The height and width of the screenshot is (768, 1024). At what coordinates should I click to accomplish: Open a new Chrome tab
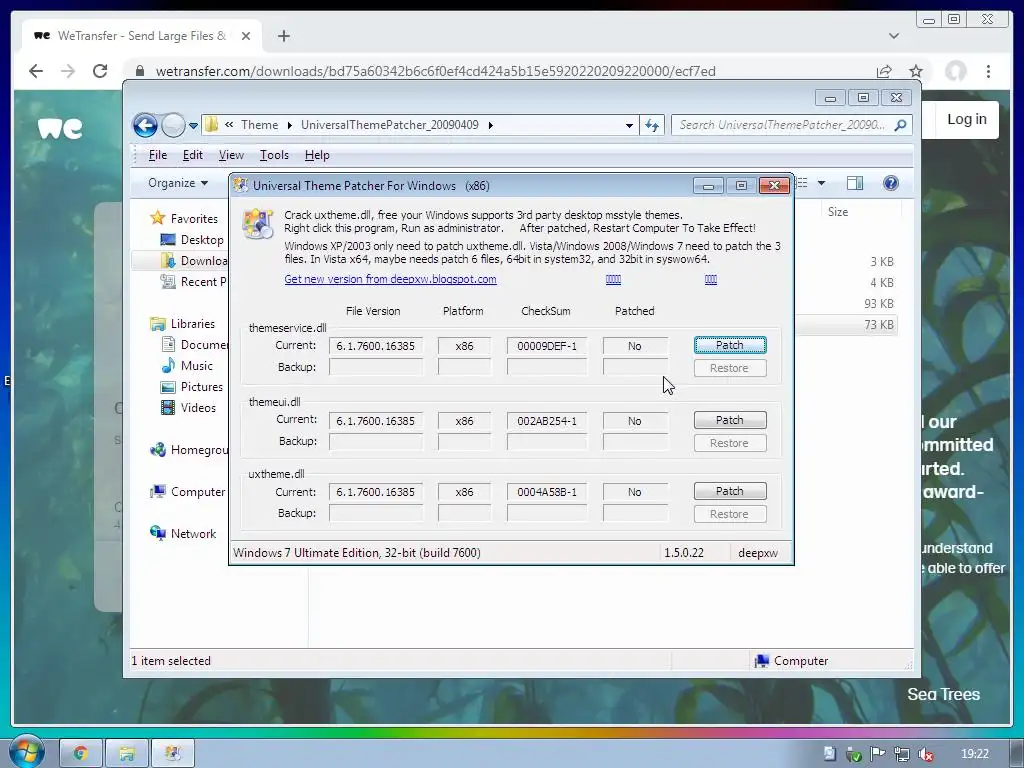(x=283, y=36)
